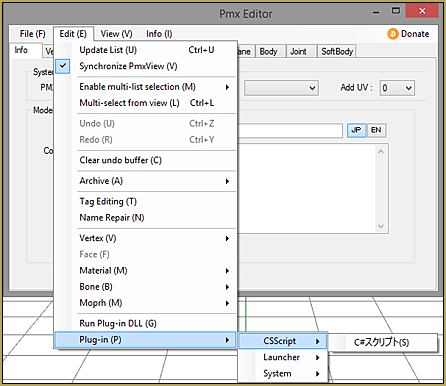Toggle the EN language button
The height and width of the screenshot is (386, 446).
[x=376, y=130]
